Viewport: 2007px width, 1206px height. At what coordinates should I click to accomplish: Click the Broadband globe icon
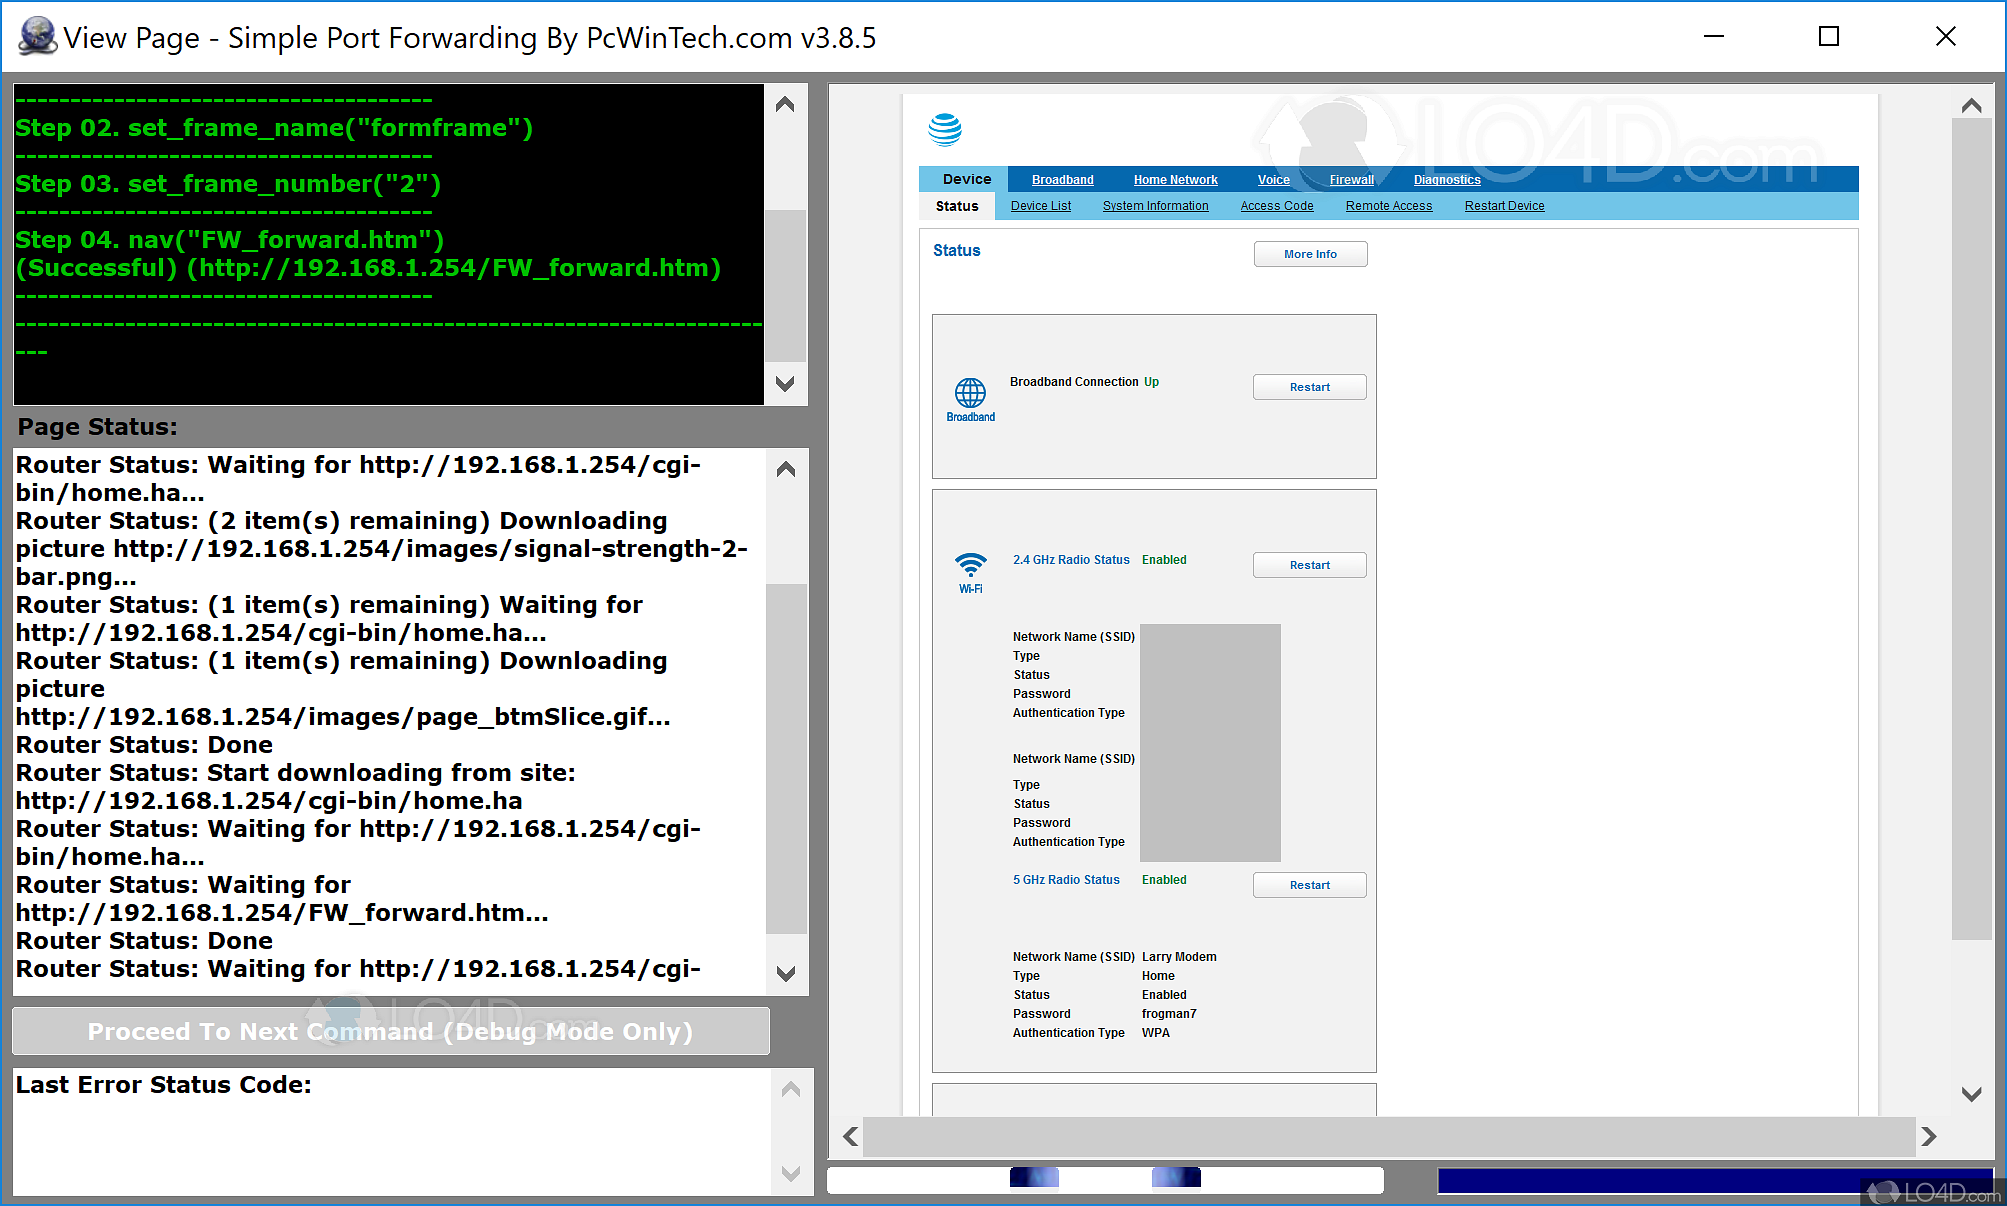970,392
